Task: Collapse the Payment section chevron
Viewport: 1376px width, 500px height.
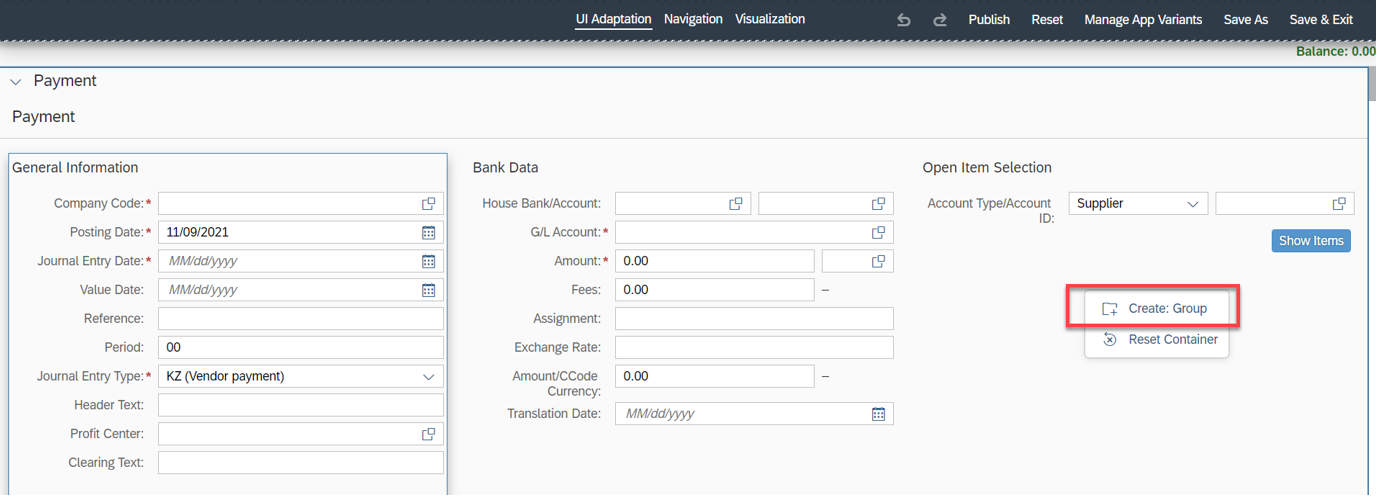Action: point(16,82)
